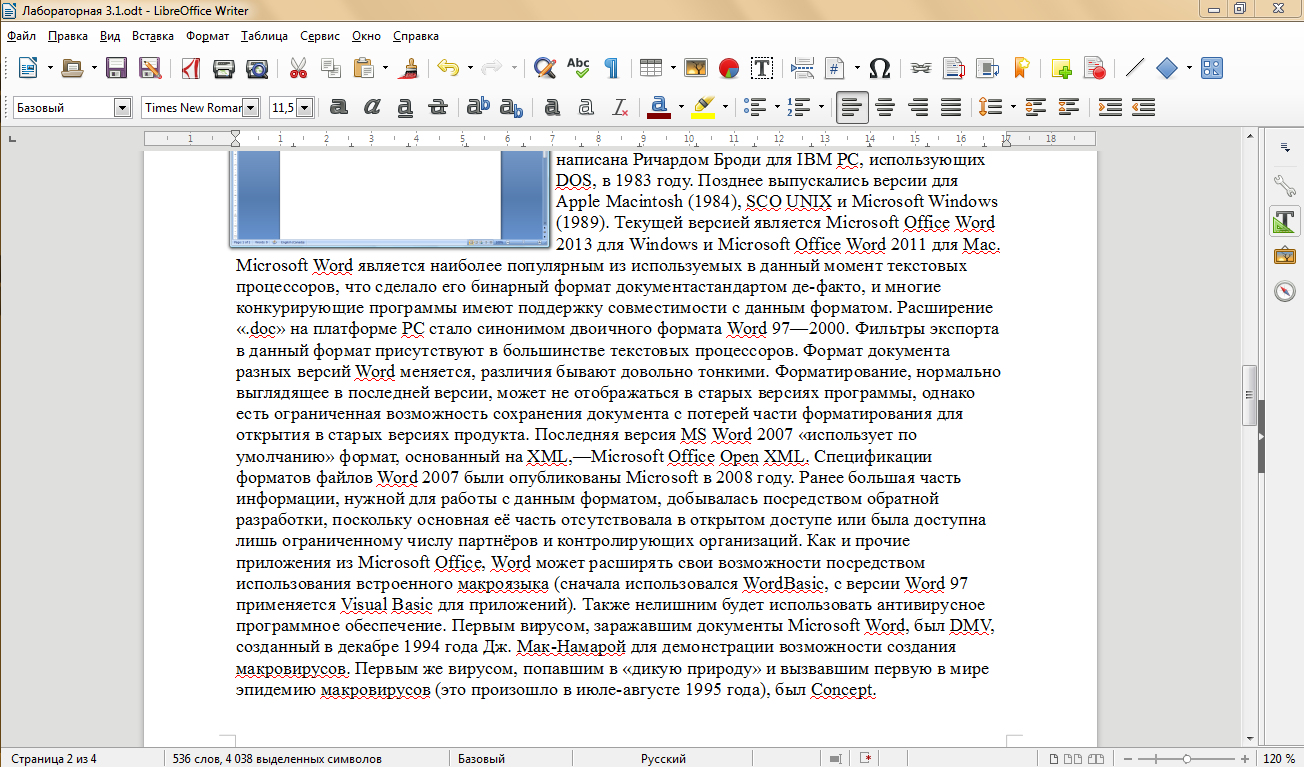Toggle italic formatting
1304x767 pixels.
[372, 107]
